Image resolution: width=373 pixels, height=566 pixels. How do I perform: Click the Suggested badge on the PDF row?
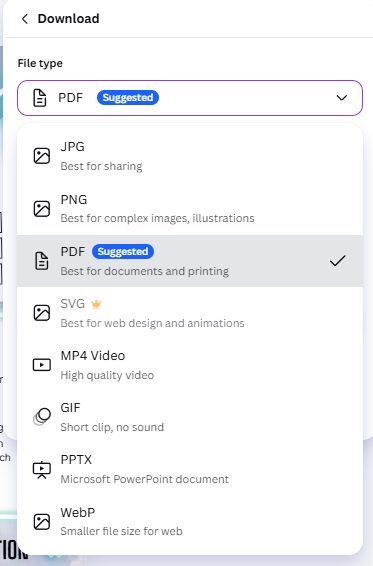[123, 251]
